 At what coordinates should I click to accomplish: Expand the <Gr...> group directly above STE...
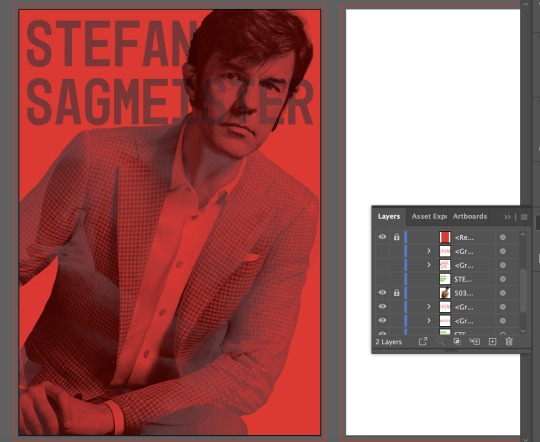[429, 265]
